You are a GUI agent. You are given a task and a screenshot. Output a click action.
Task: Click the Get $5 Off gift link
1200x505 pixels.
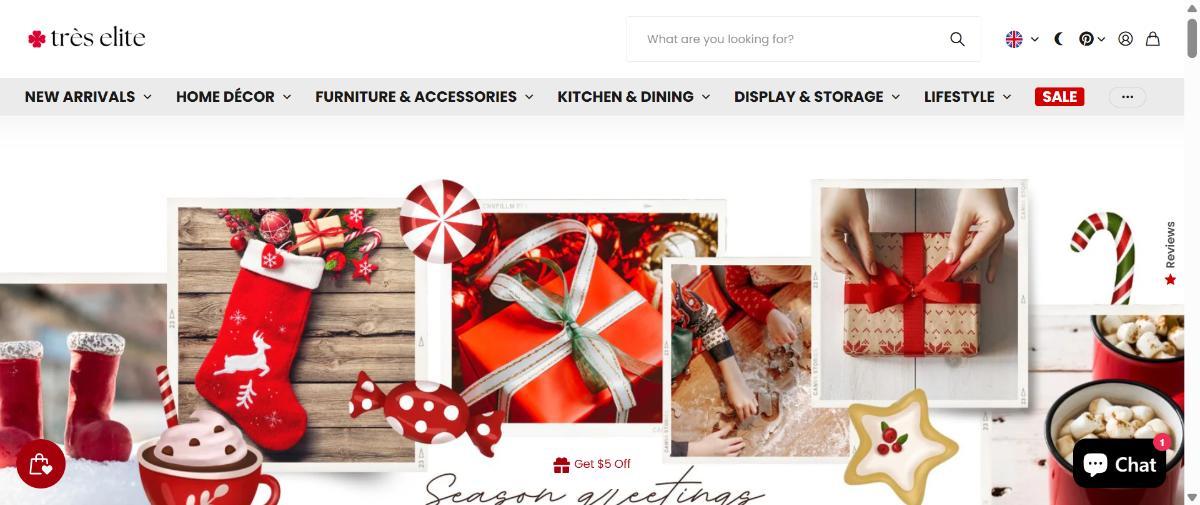tap(592, 464)
